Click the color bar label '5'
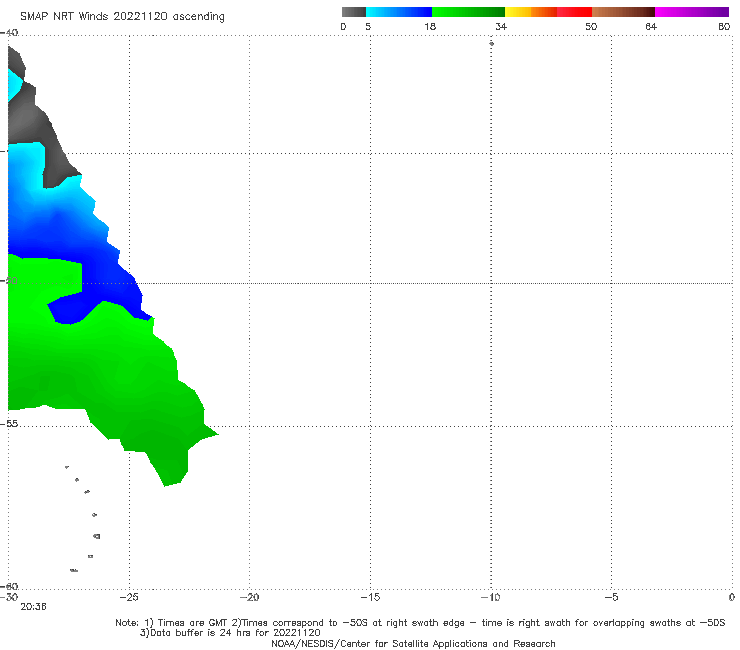Viewport: 740px width, 650px height. (x=368, y=27)
